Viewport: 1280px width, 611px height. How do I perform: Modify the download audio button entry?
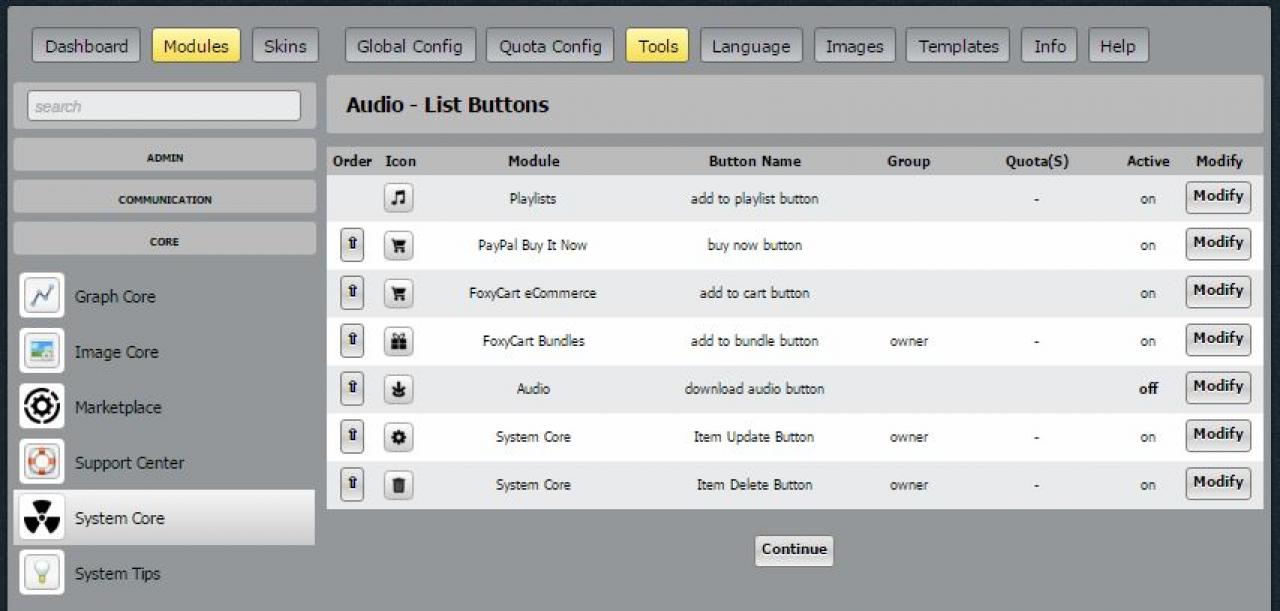[x=1217, y=387]
